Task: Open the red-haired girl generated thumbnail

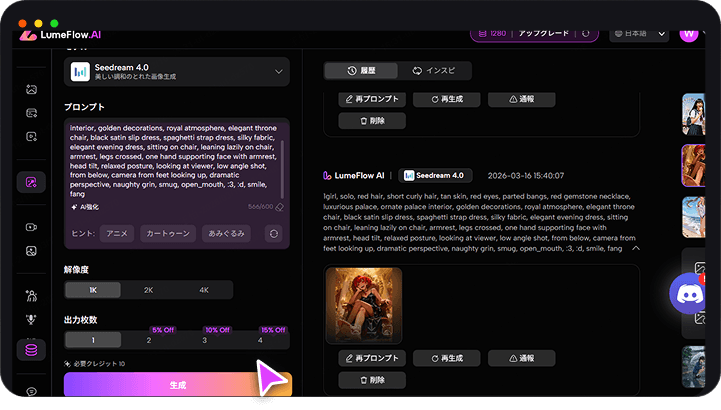Action: pyautogui.click(x=364, y=305)
